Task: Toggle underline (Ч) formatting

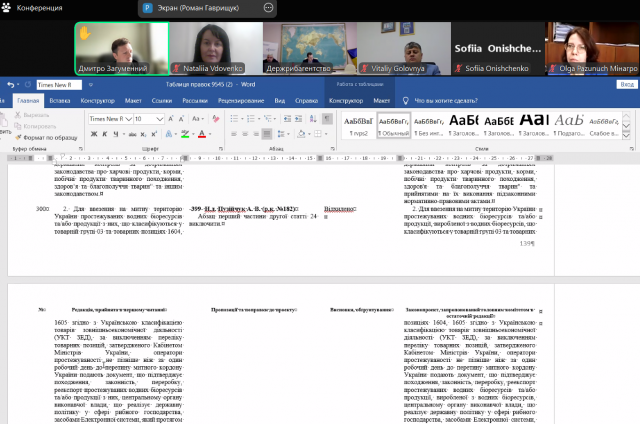Action: (x=116, y=134)
